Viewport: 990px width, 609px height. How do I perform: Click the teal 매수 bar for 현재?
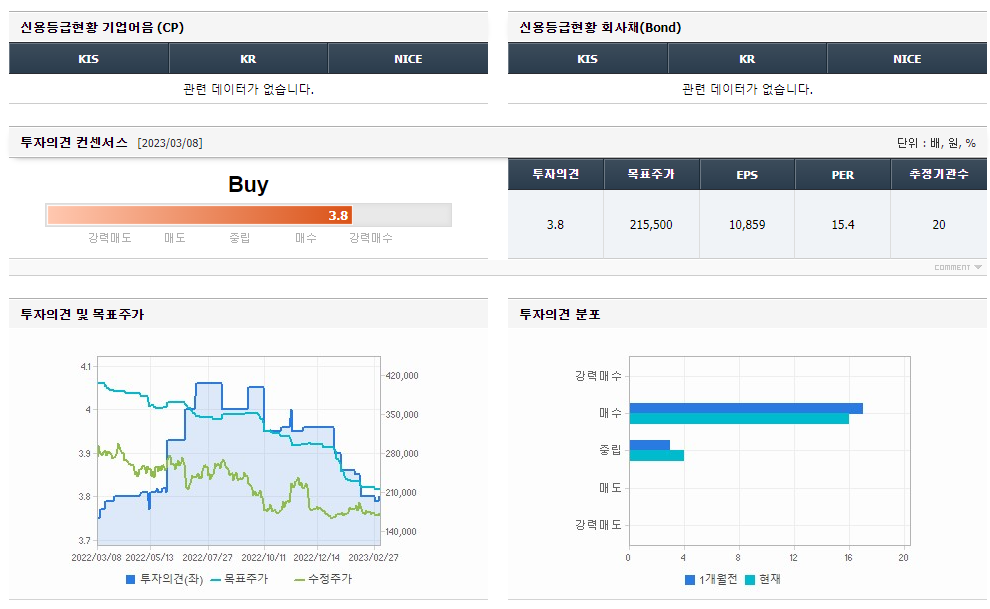click(x=739, y=418)
